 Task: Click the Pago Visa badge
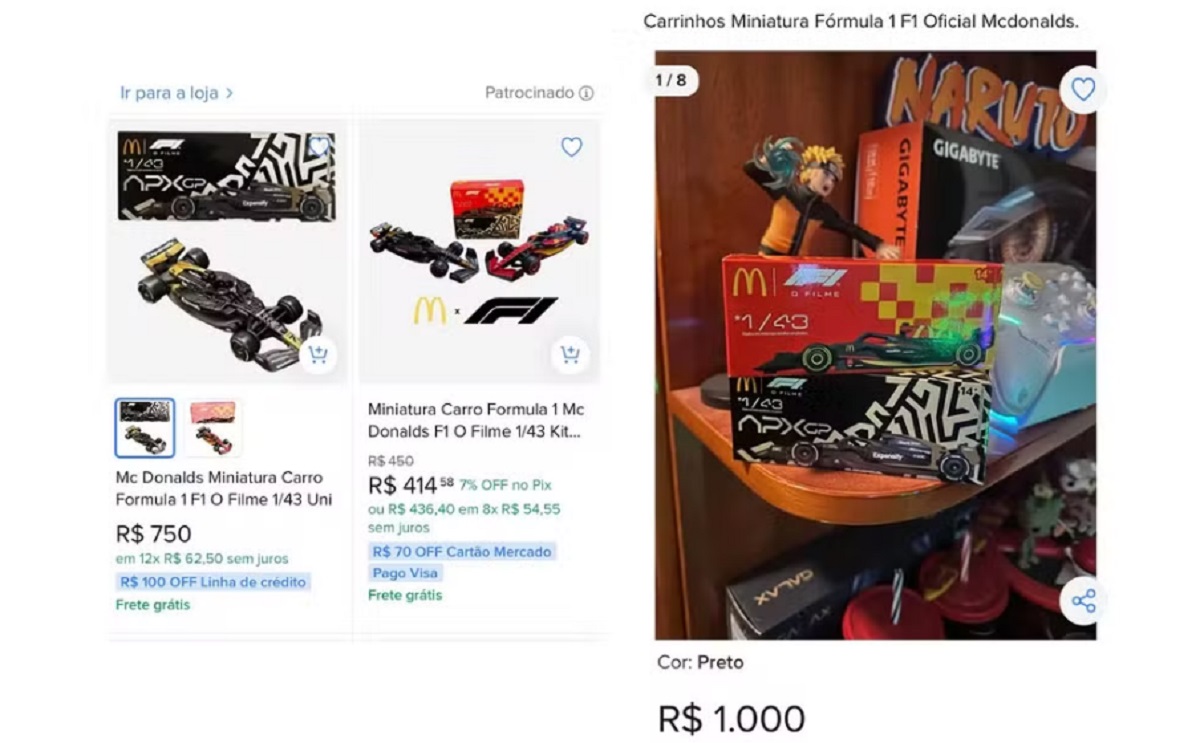click(x=405, y=573)
